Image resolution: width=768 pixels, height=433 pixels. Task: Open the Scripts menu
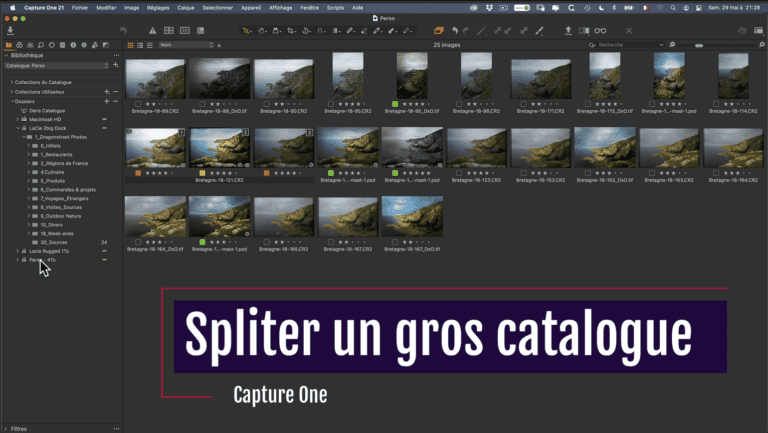point(336,8)
